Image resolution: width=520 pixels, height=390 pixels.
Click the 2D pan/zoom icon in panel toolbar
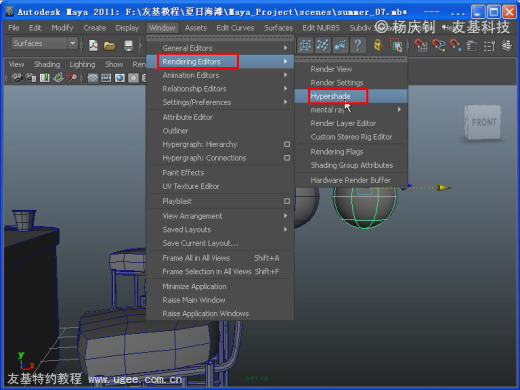[72, 78]
